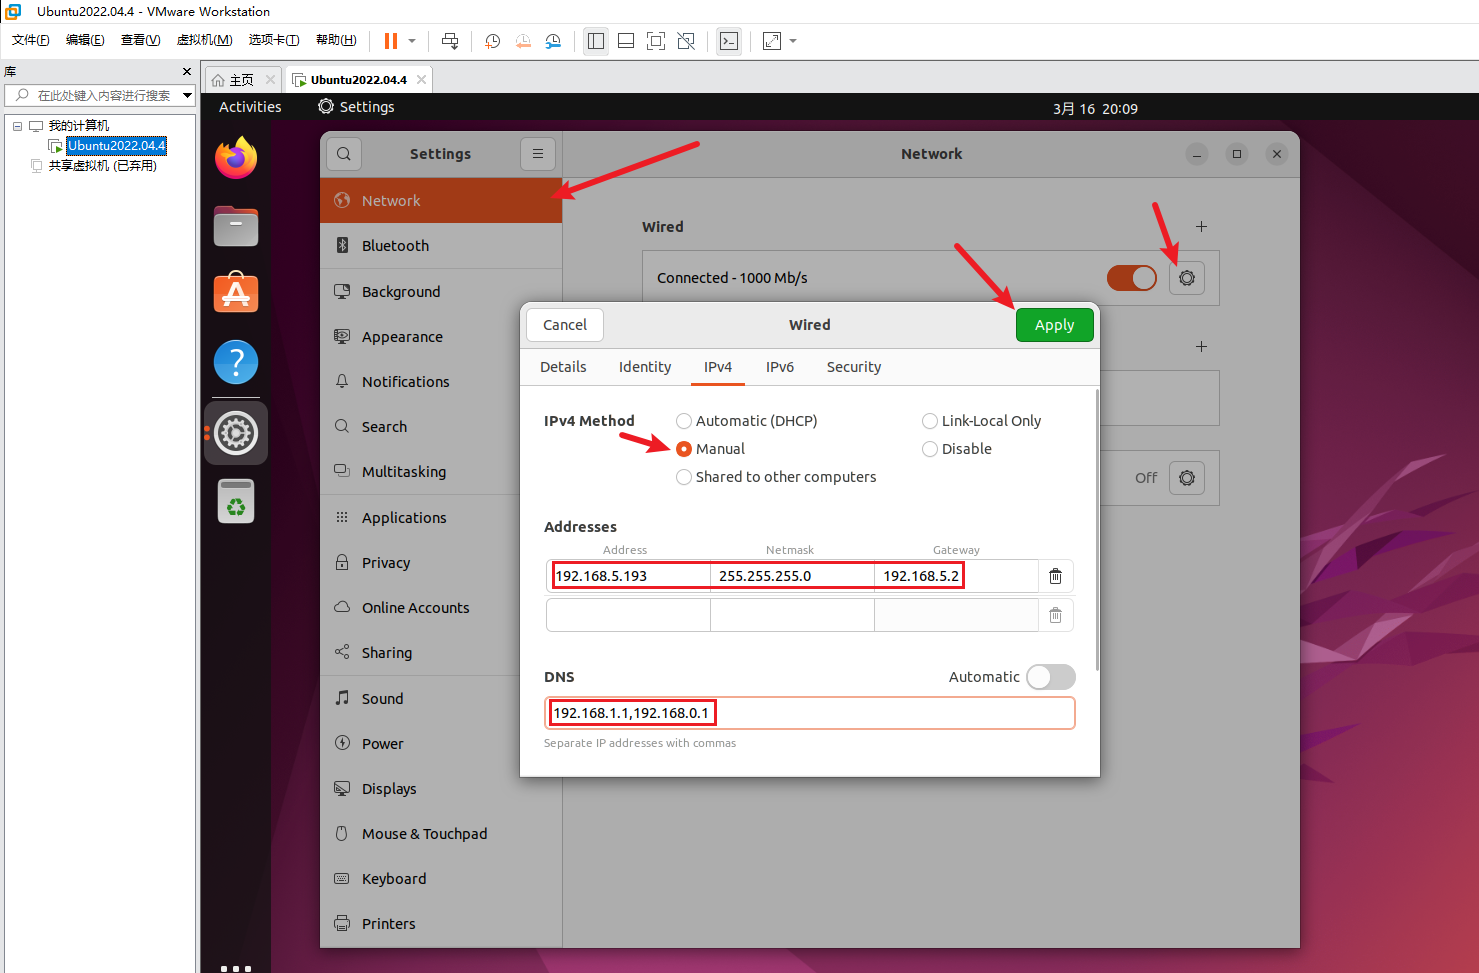
Task: Open the Appearance settings panel
Action: click(441, 337)
